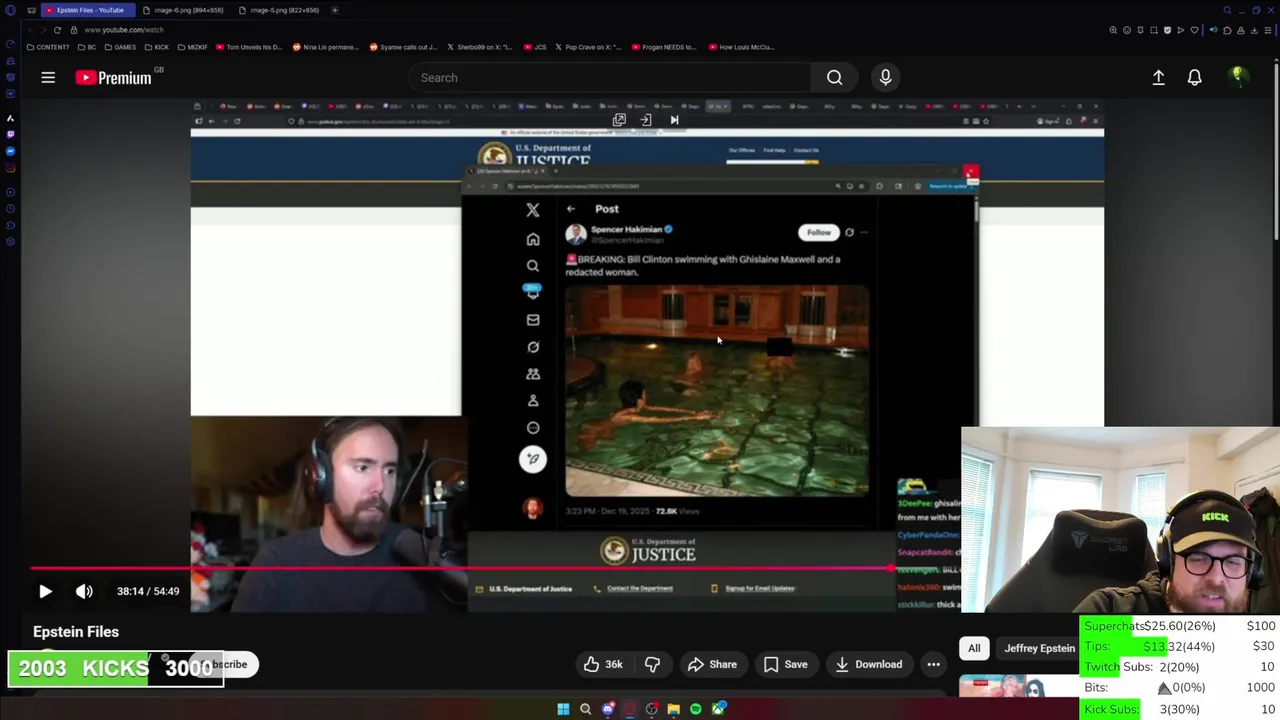Viewport: 1280px width, 720px height.
Task: Select the All filter chip
Action: (974, 648)
